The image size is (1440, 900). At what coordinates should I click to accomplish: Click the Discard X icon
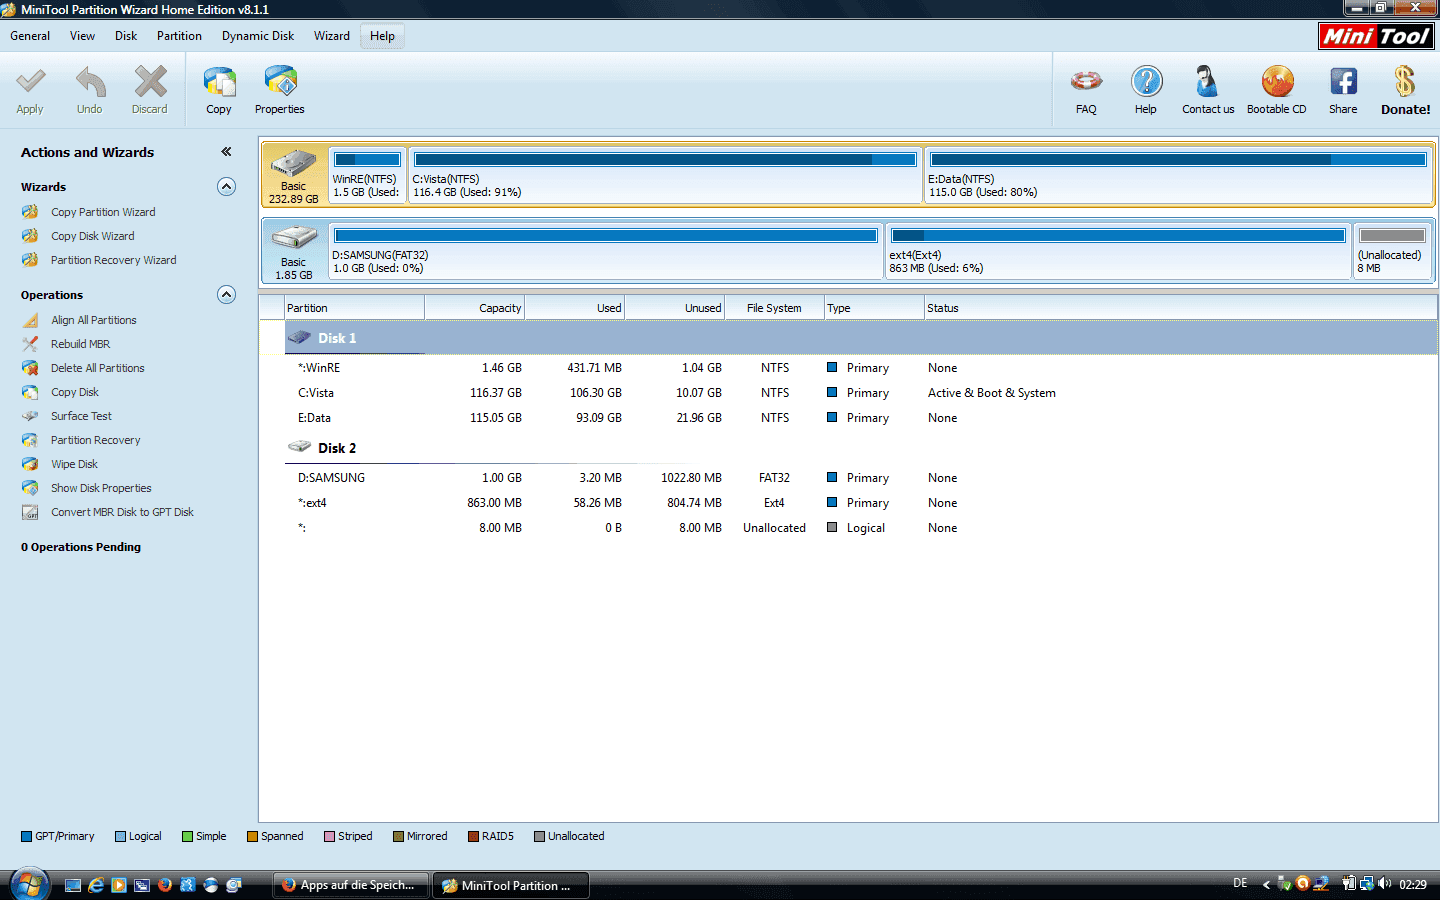(x=150, y=82)
